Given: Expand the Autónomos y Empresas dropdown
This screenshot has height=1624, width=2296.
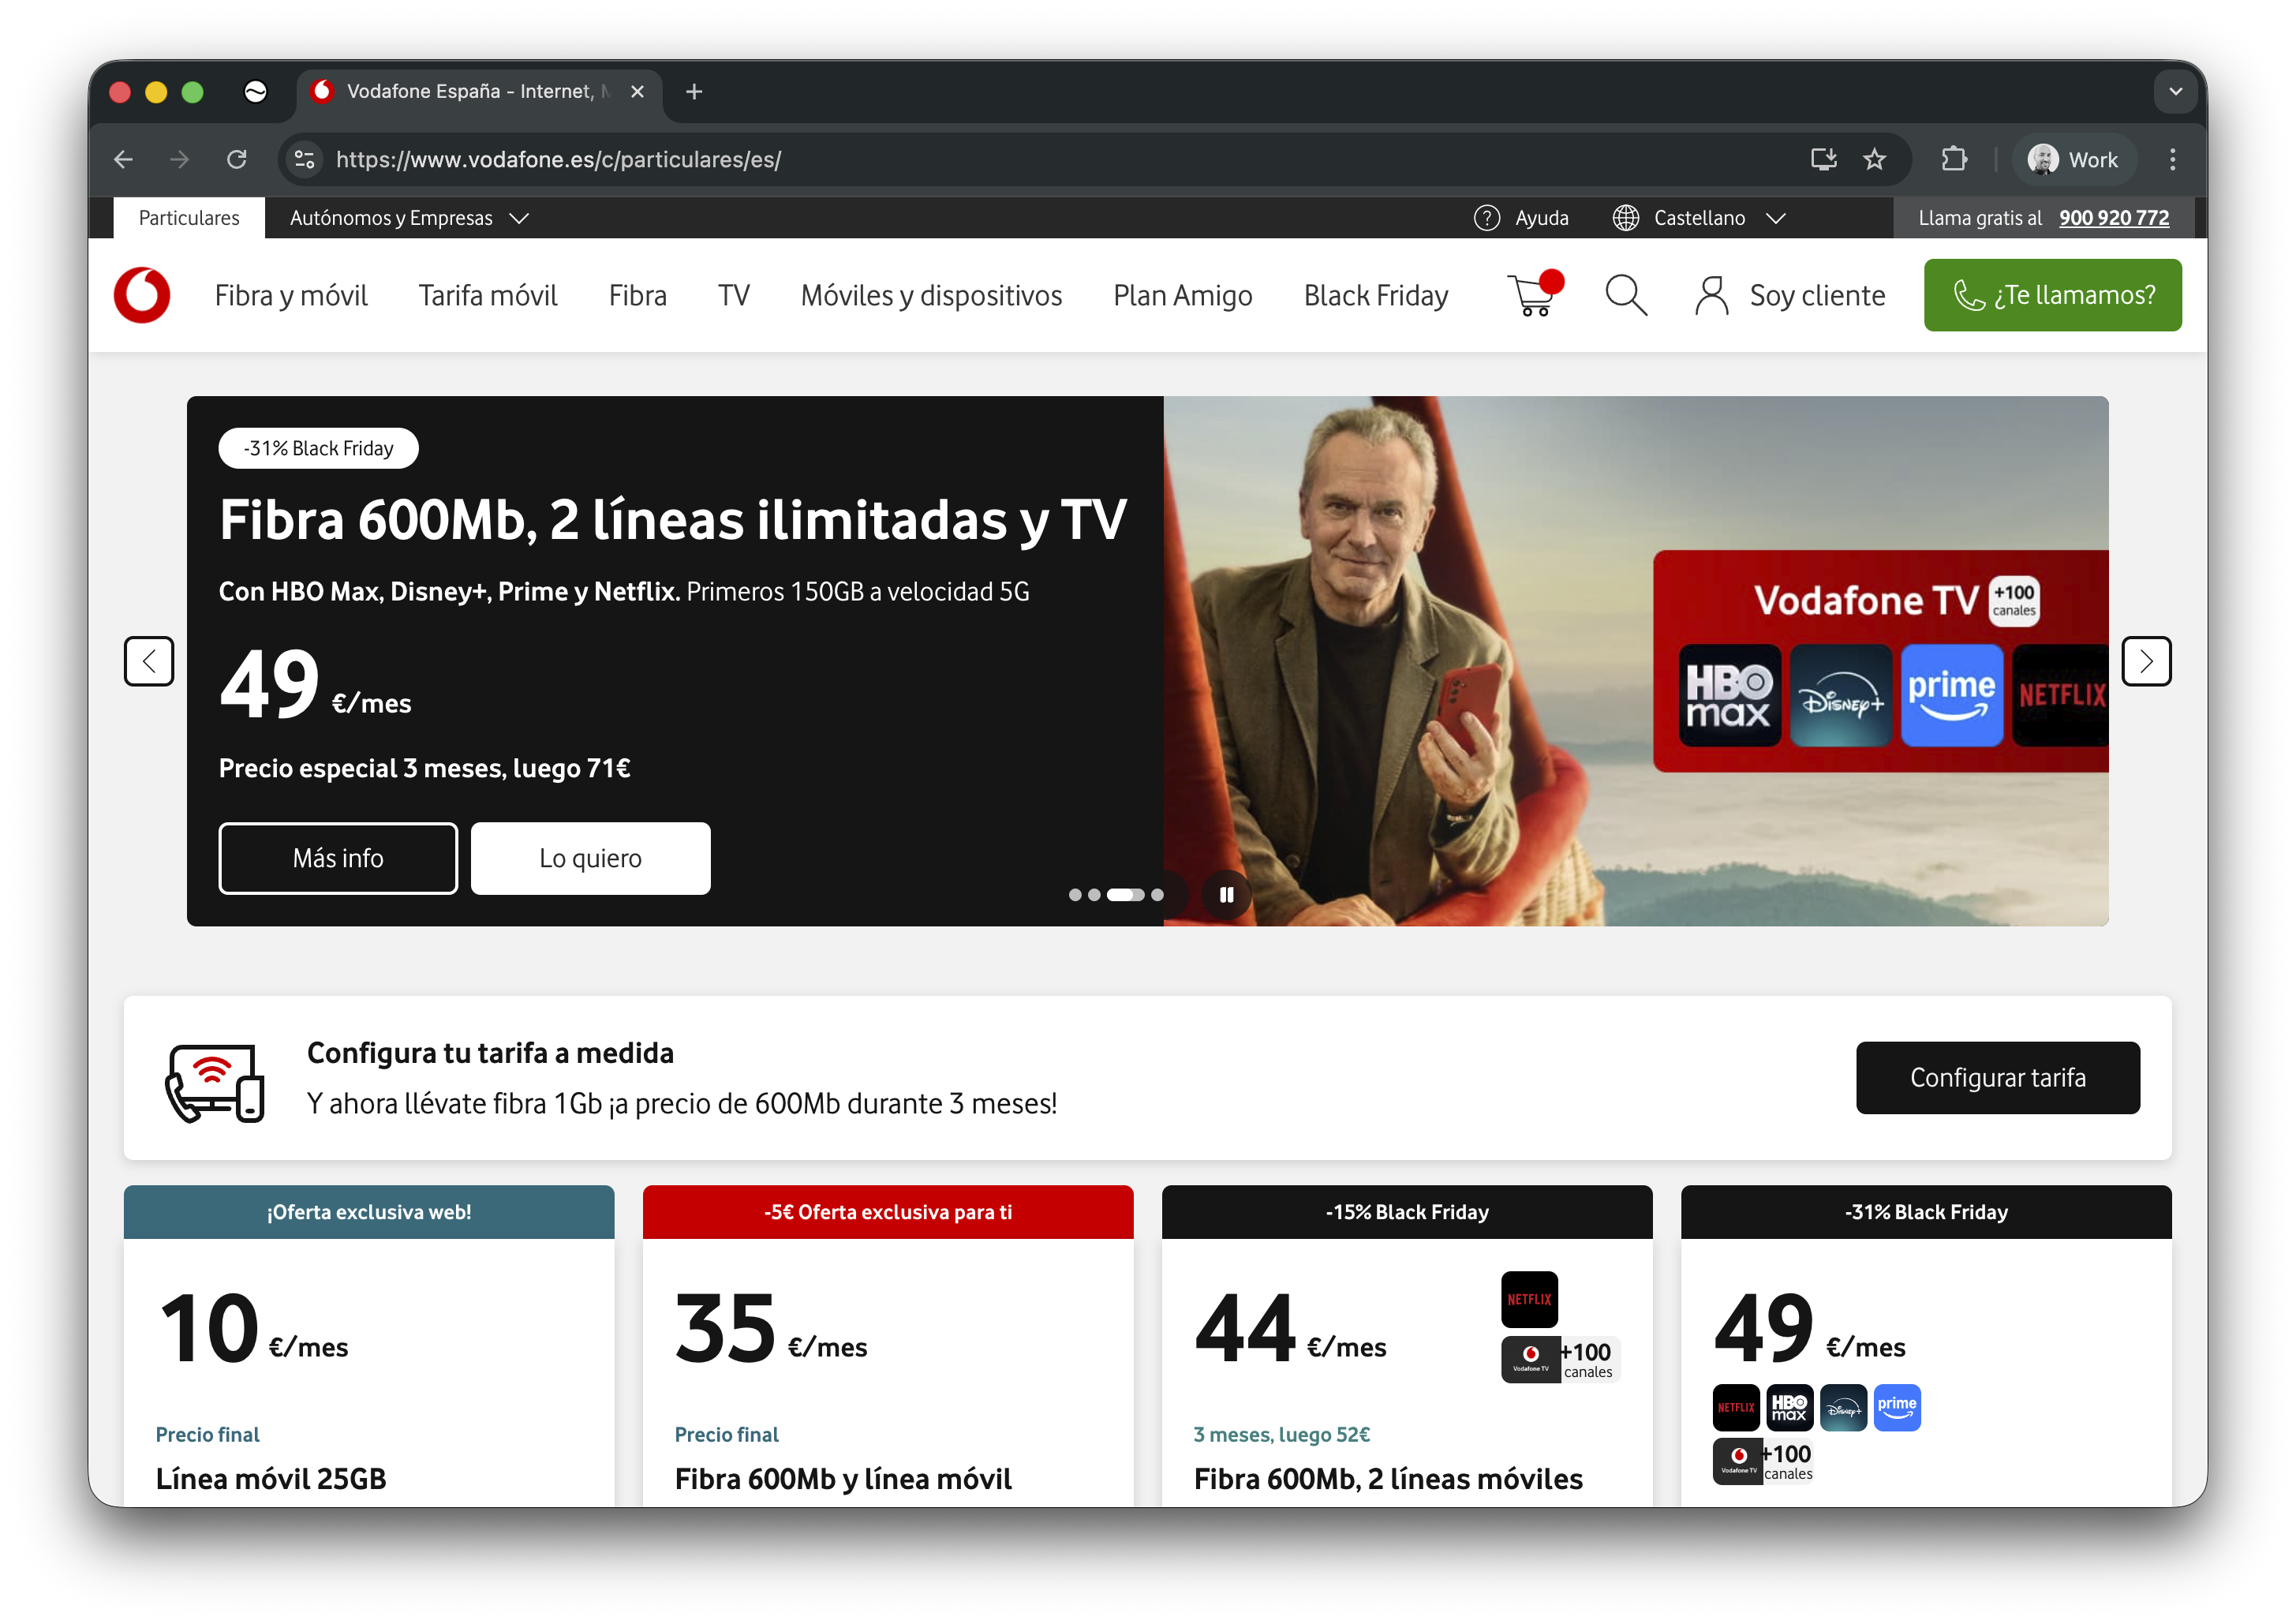Looking at the screenshot, I should [408, 218].
